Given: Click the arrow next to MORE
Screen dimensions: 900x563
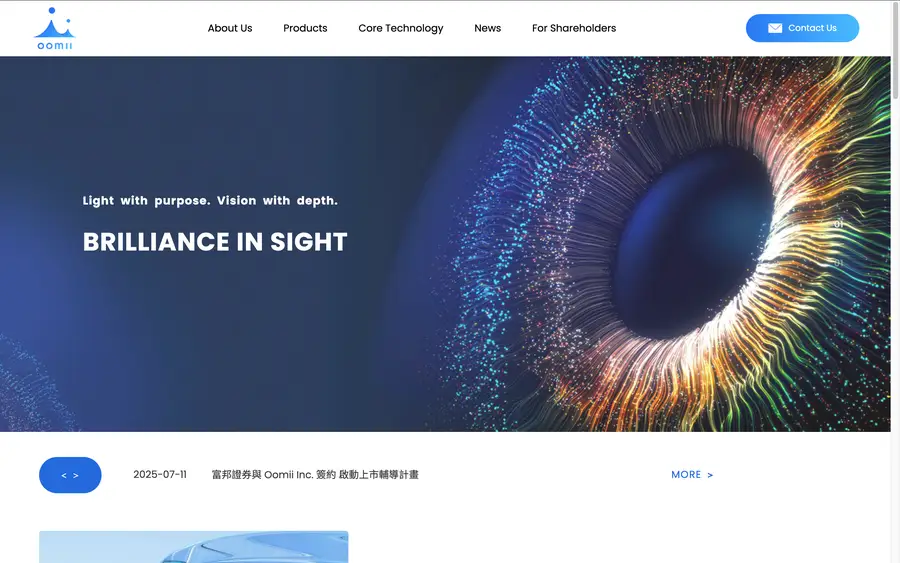Looking at the screenshot, I should pyautogui.click(x=710, y=475).
